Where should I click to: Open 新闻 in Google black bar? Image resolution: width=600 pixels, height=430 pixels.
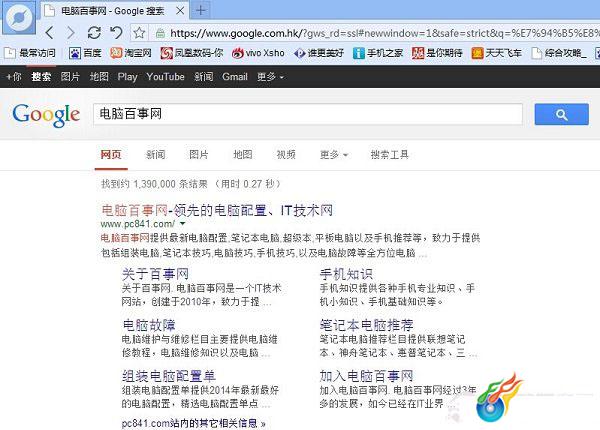point(204,77)
